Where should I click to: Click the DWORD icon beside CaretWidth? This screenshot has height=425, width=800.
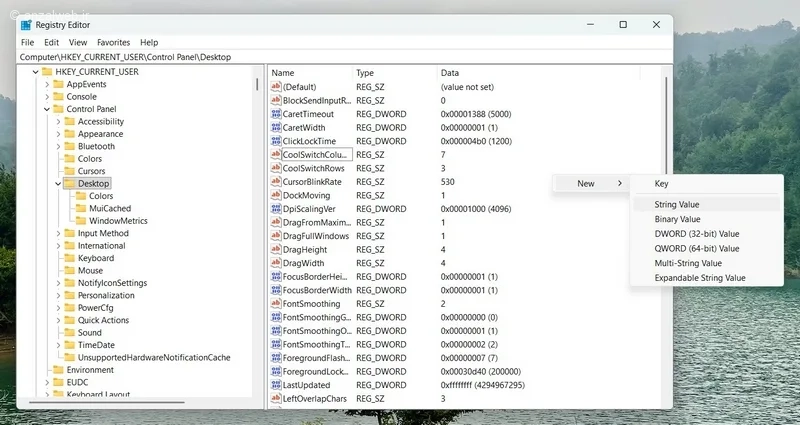coord(276,128)
